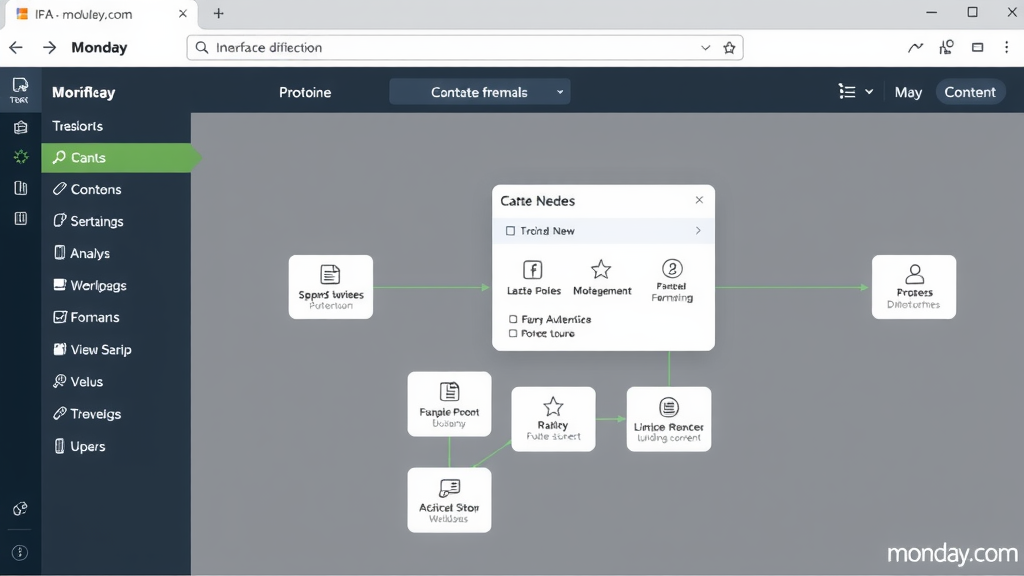The width and height of the screenshot is (1024, 576).
Task: Click the Content button
Action: point(969,92)
